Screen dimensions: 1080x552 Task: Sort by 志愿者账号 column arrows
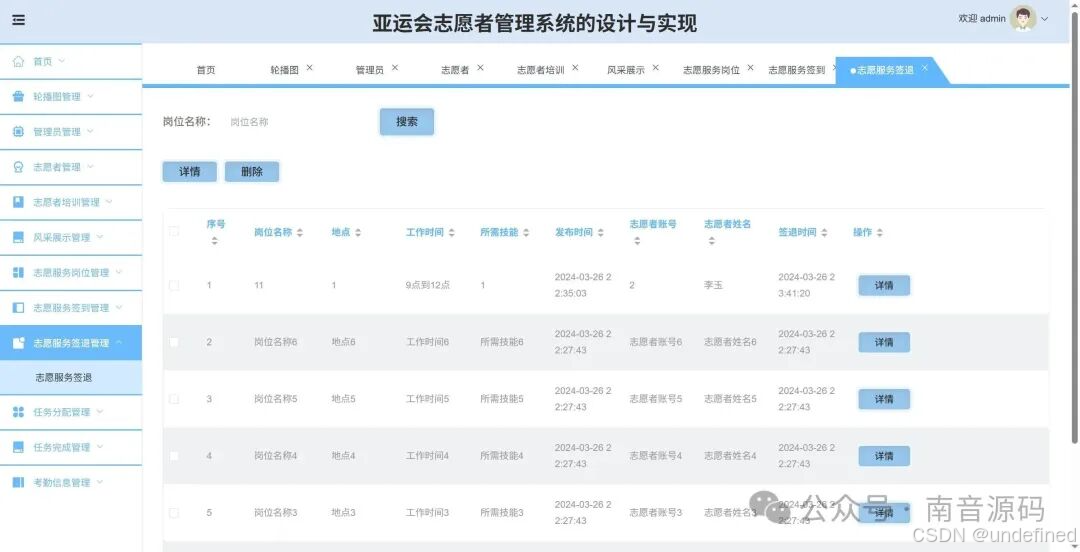click(637, 241)
